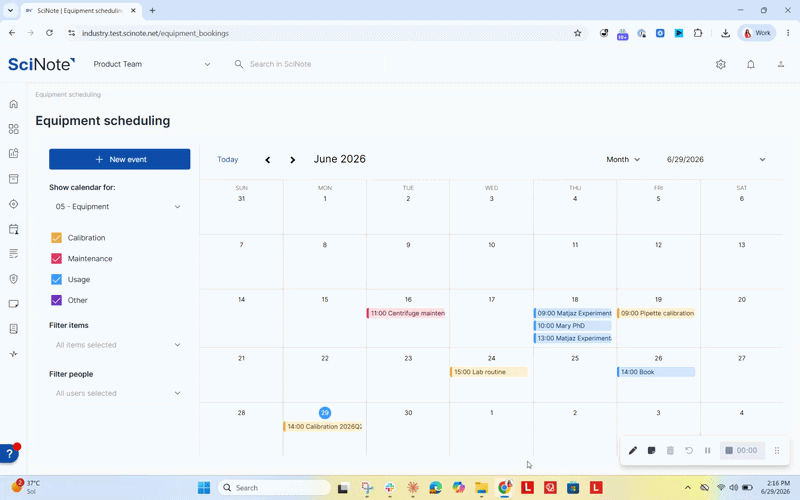This screenshot has width=800, height=500.
Task: Open the Inventories archive icon in sidebar
Action: (14, 179)
